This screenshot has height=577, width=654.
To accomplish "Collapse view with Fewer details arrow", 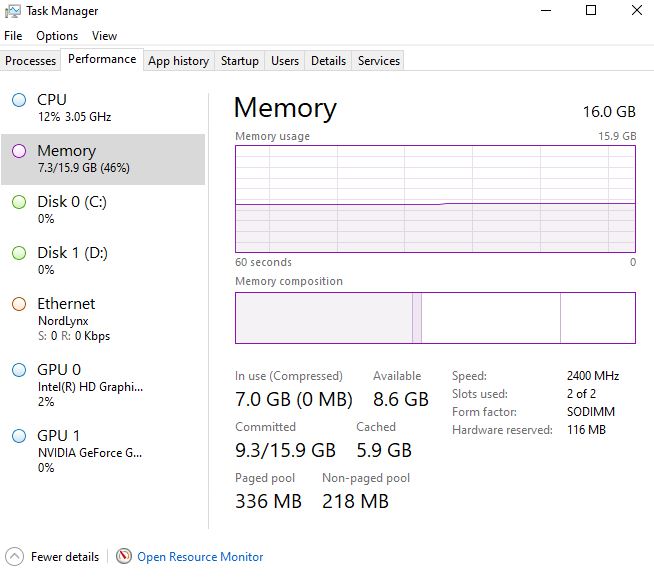I will point(14,557).
